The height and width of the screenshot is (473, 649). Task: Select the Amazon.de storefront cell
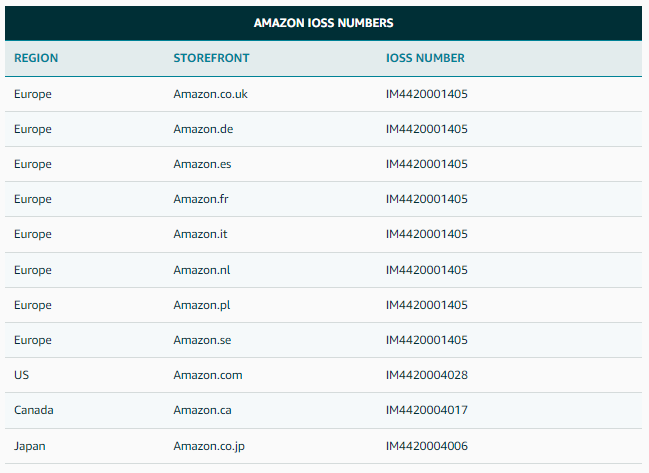pos(203,129)
